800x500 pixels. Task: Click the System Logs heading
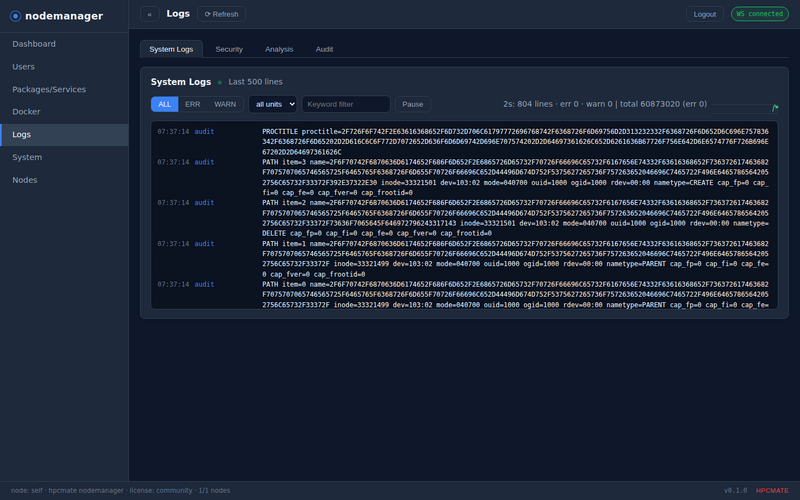pyautogui.click(x=181, y=82)
